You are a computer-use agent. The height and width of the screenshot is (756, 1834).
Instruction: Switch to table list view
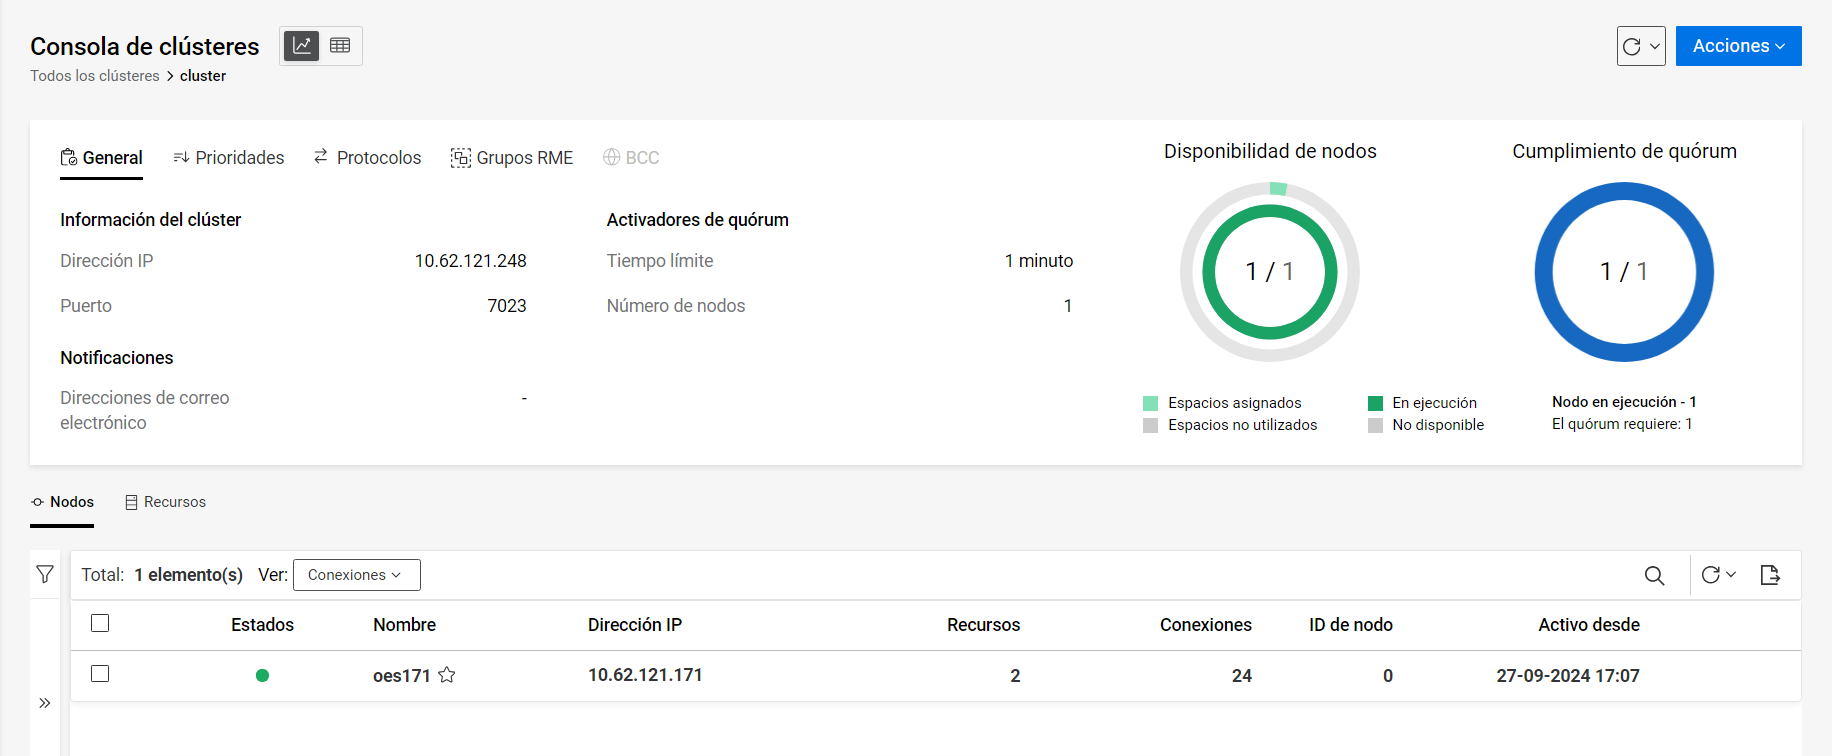click(x=340, y=46)
